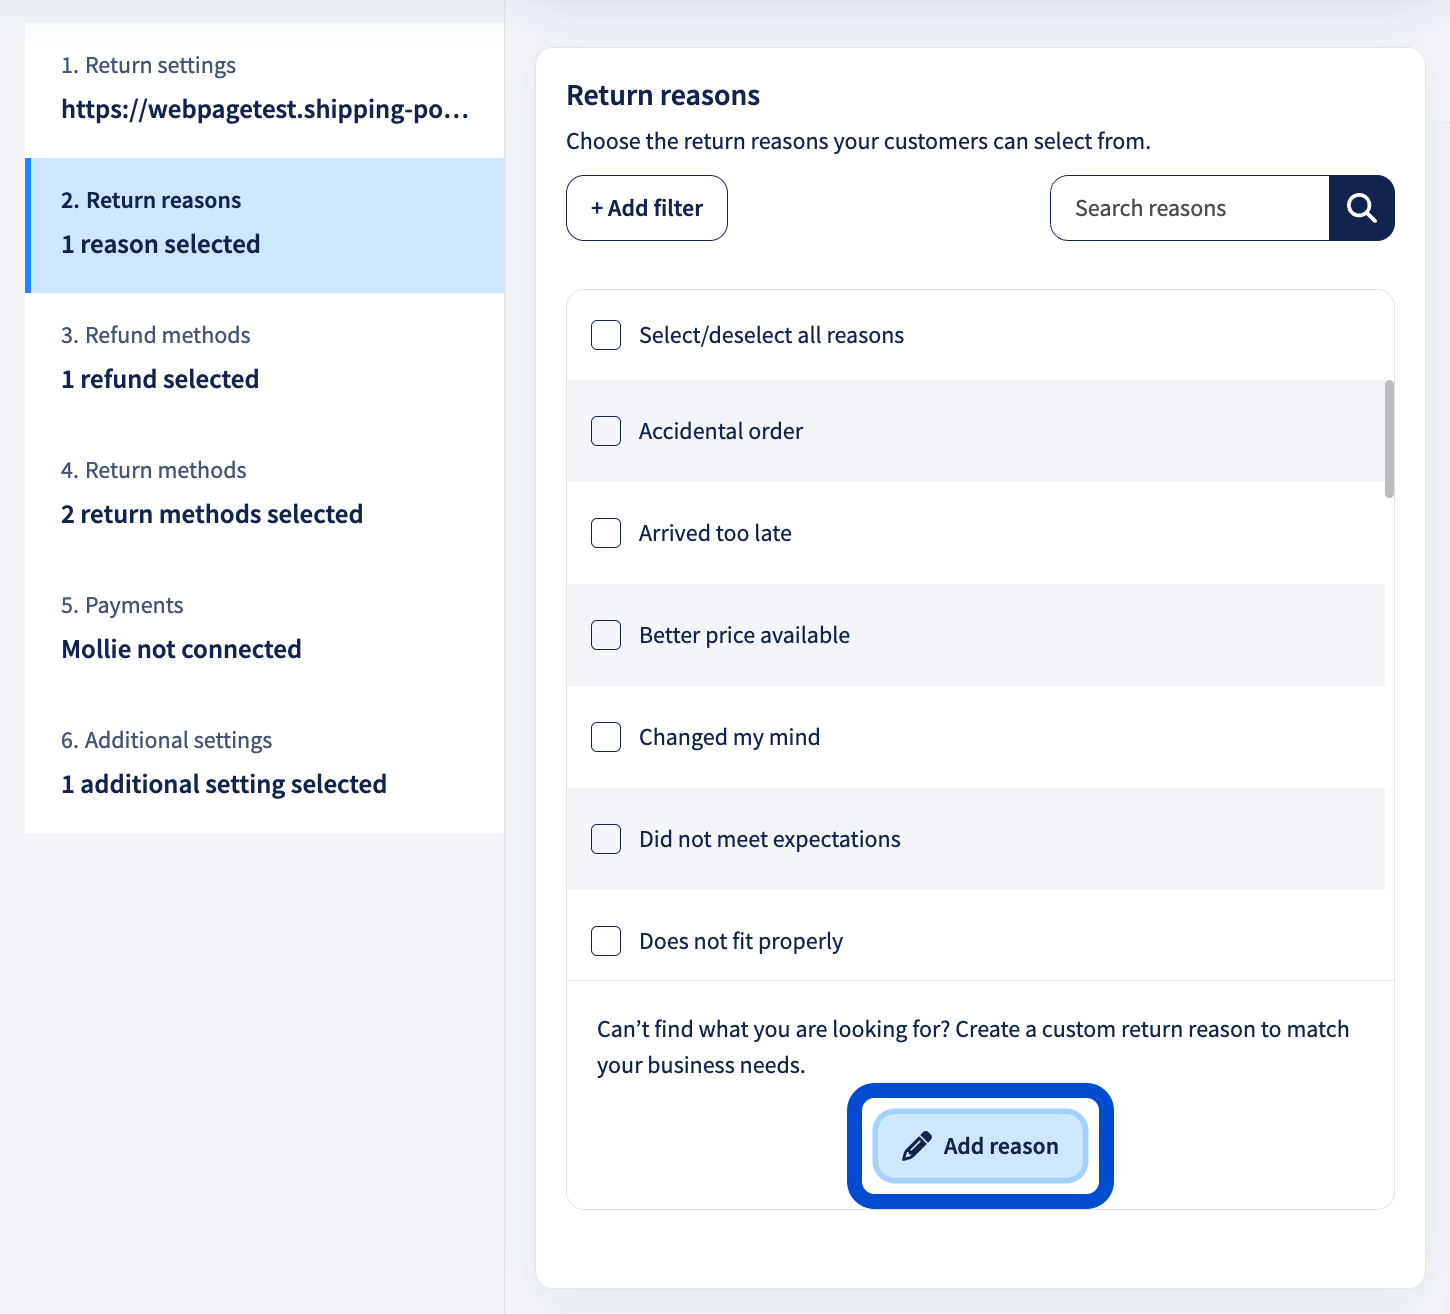Focus the Search reasons input field

1190,208
